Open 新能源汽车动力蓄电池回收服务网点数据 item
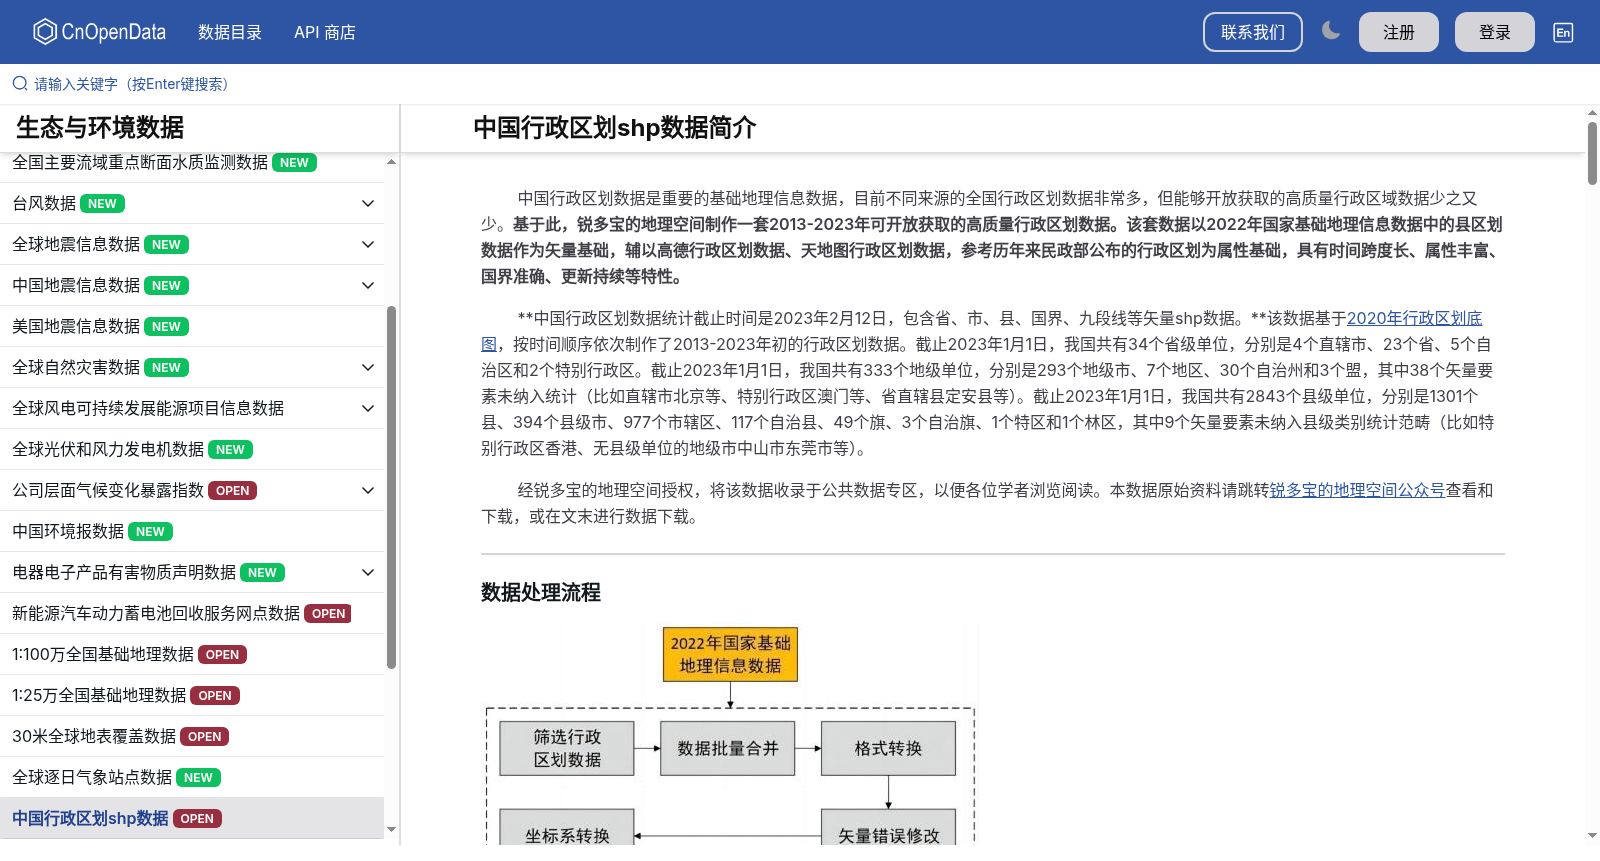1600x861 pixels. (x=192, y=614)
